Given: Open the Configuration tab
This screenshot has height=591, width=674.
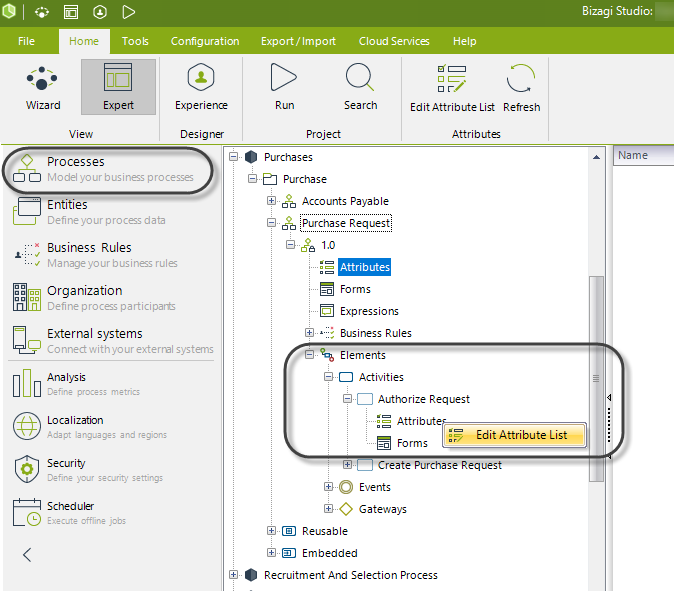Looking at the screenshot, I should pyautogui.click(x=205, y=41).
